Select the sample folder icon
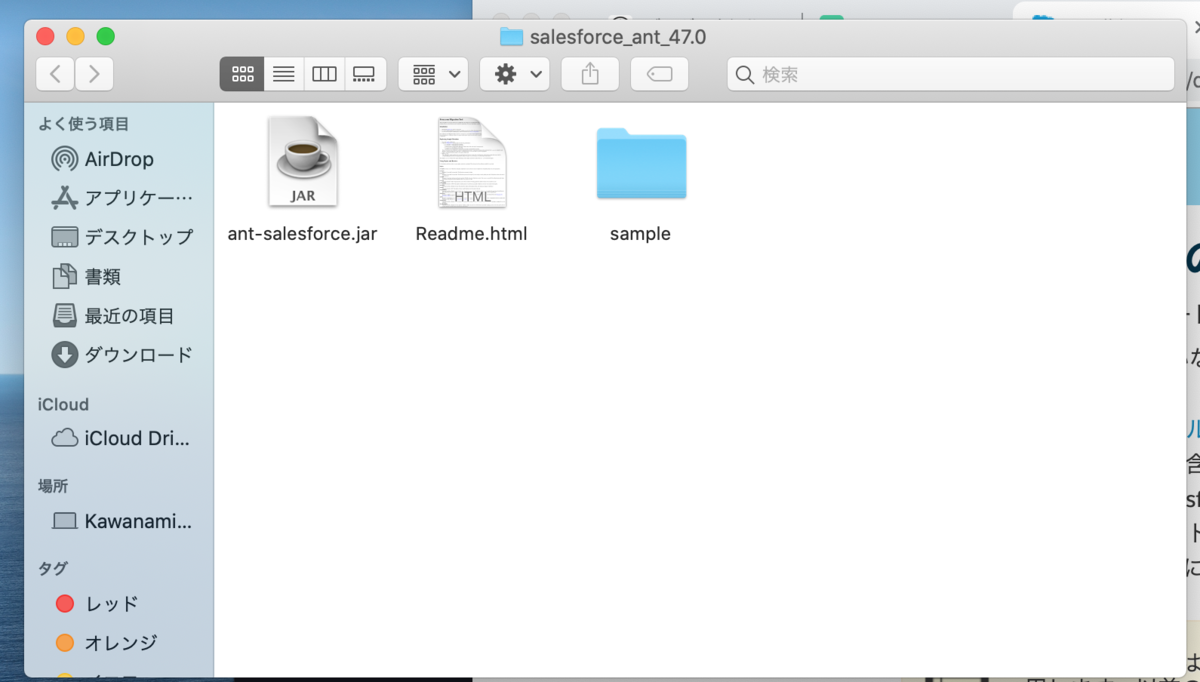Viewport: 1200px width, 682px height. pyautogui.click(x=641, y=164)
